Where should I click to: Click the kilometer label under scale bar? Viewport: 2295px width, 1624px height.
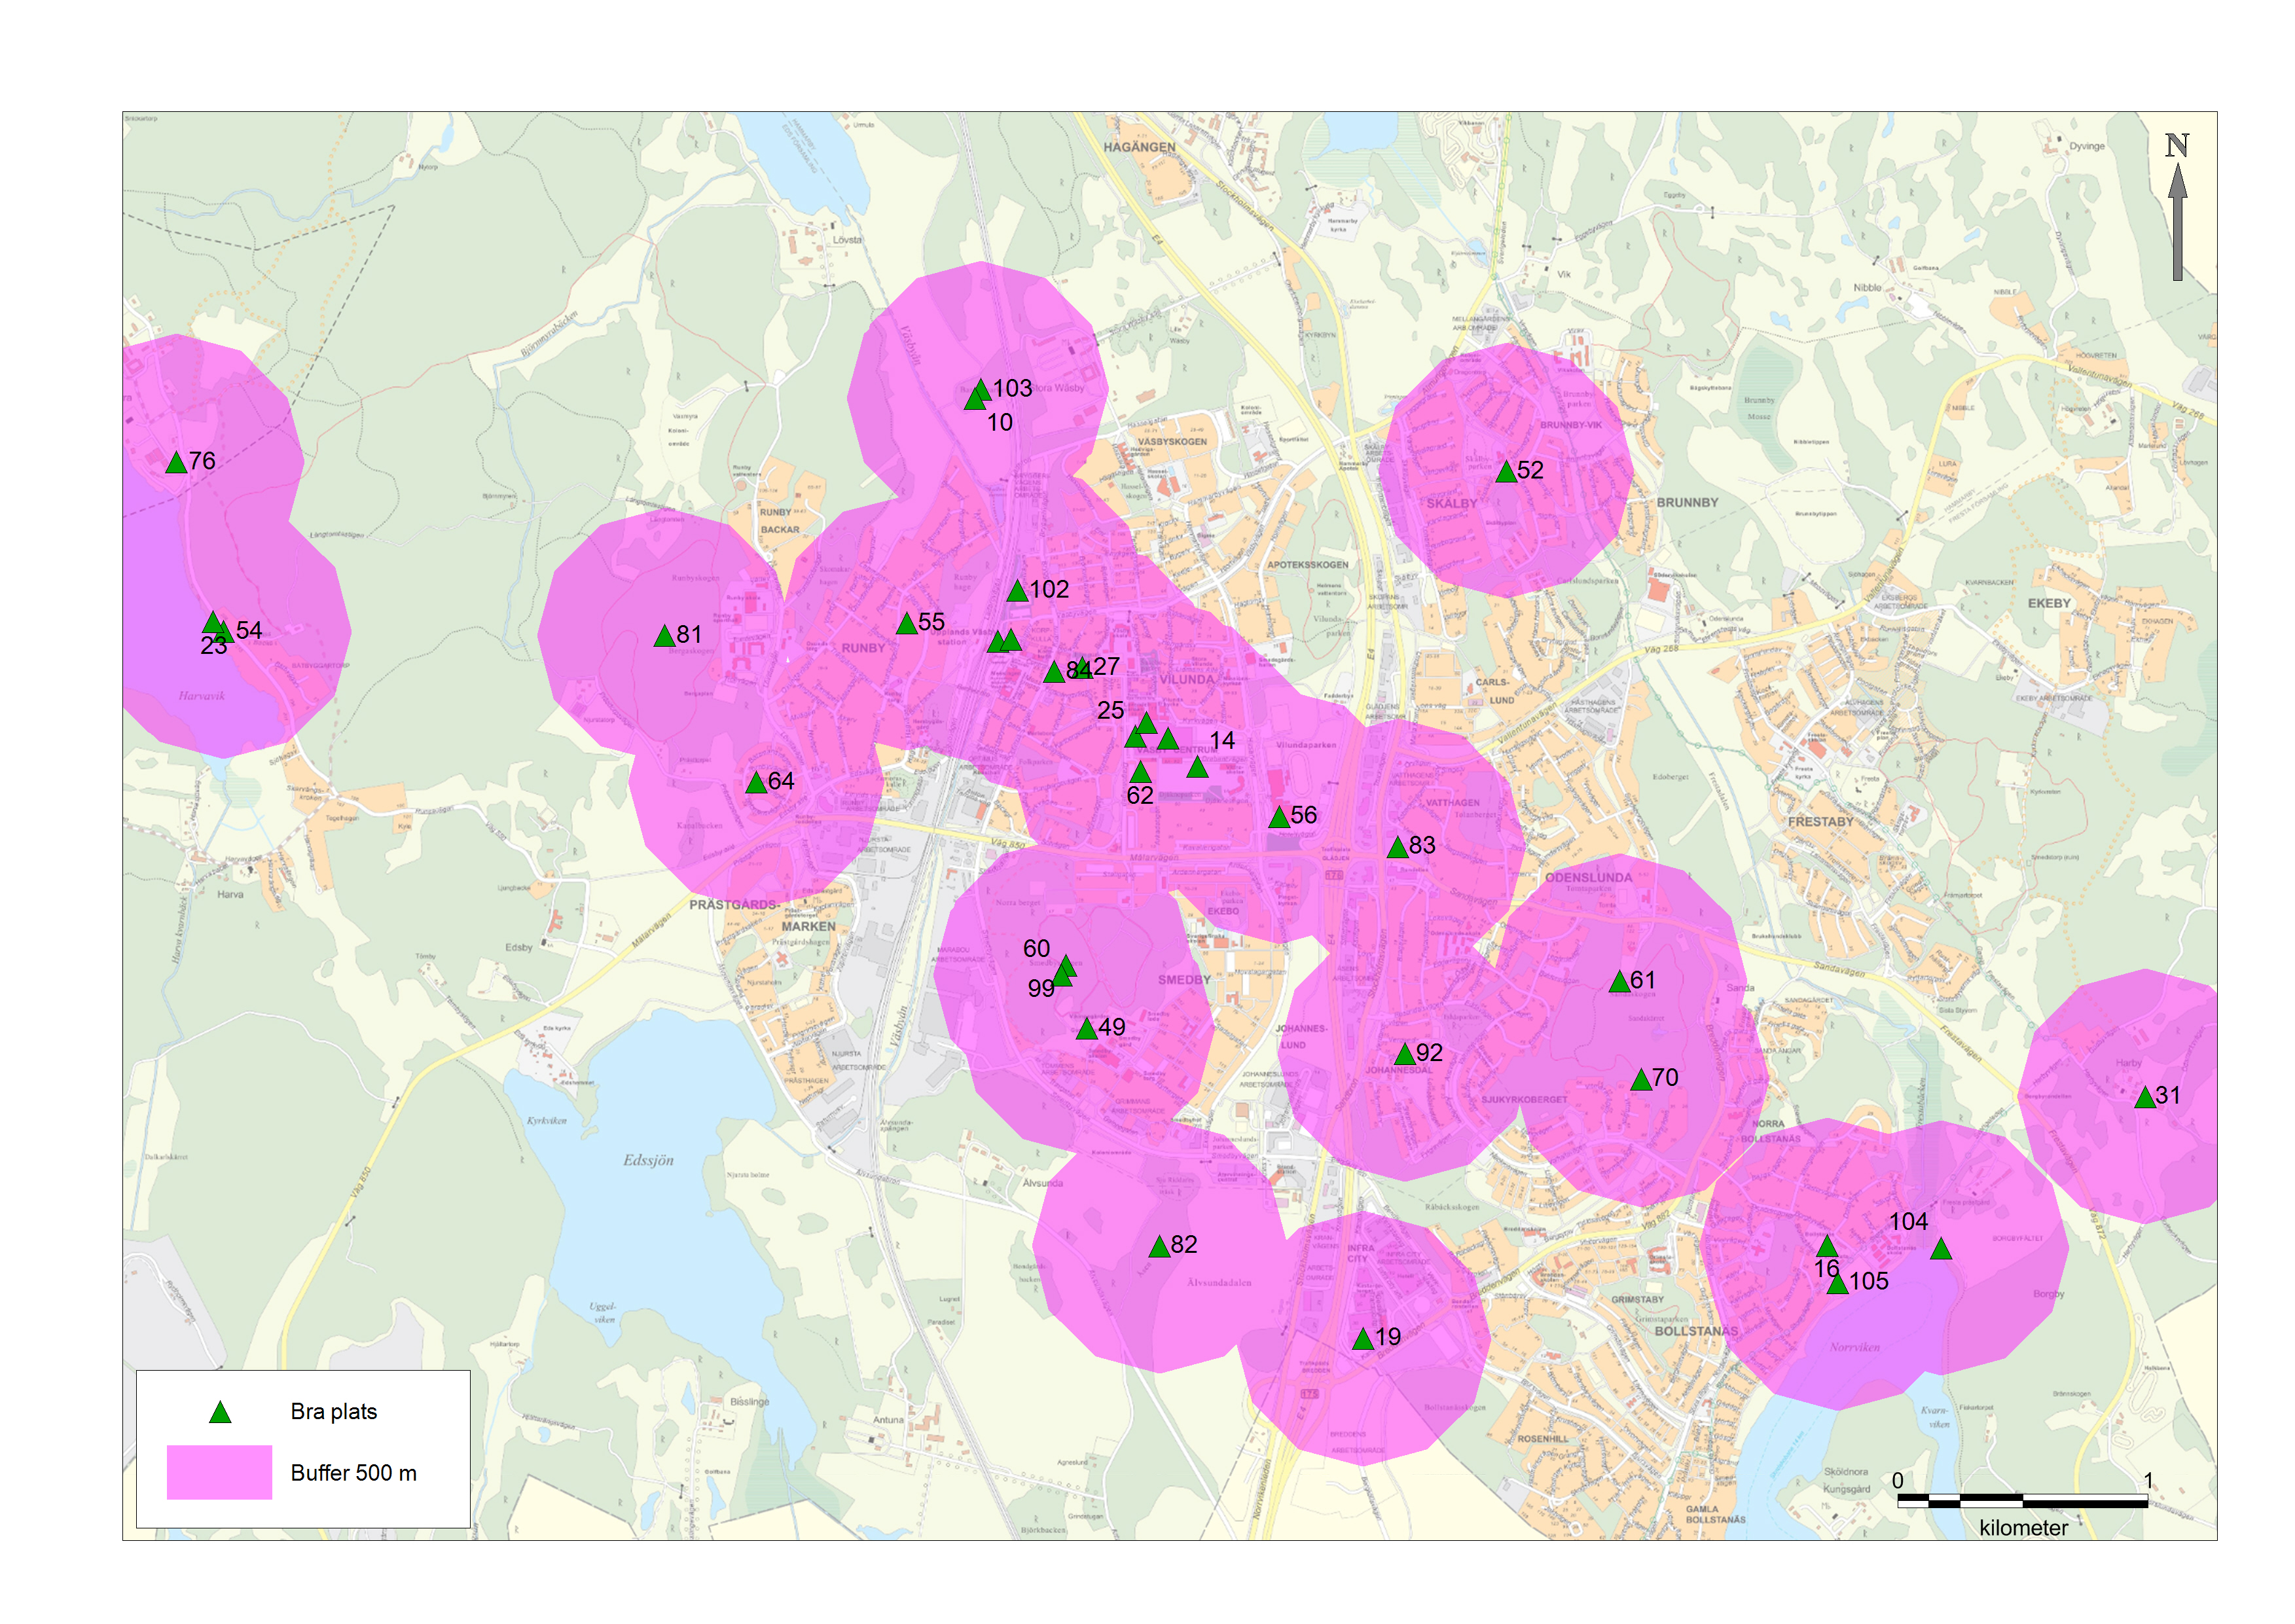(x=2023, y=1528)
